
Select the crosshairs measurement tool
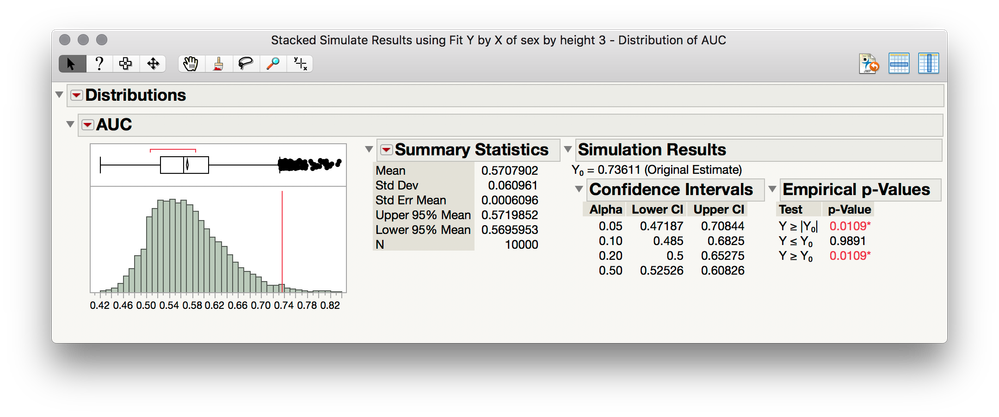pos(300,64)
